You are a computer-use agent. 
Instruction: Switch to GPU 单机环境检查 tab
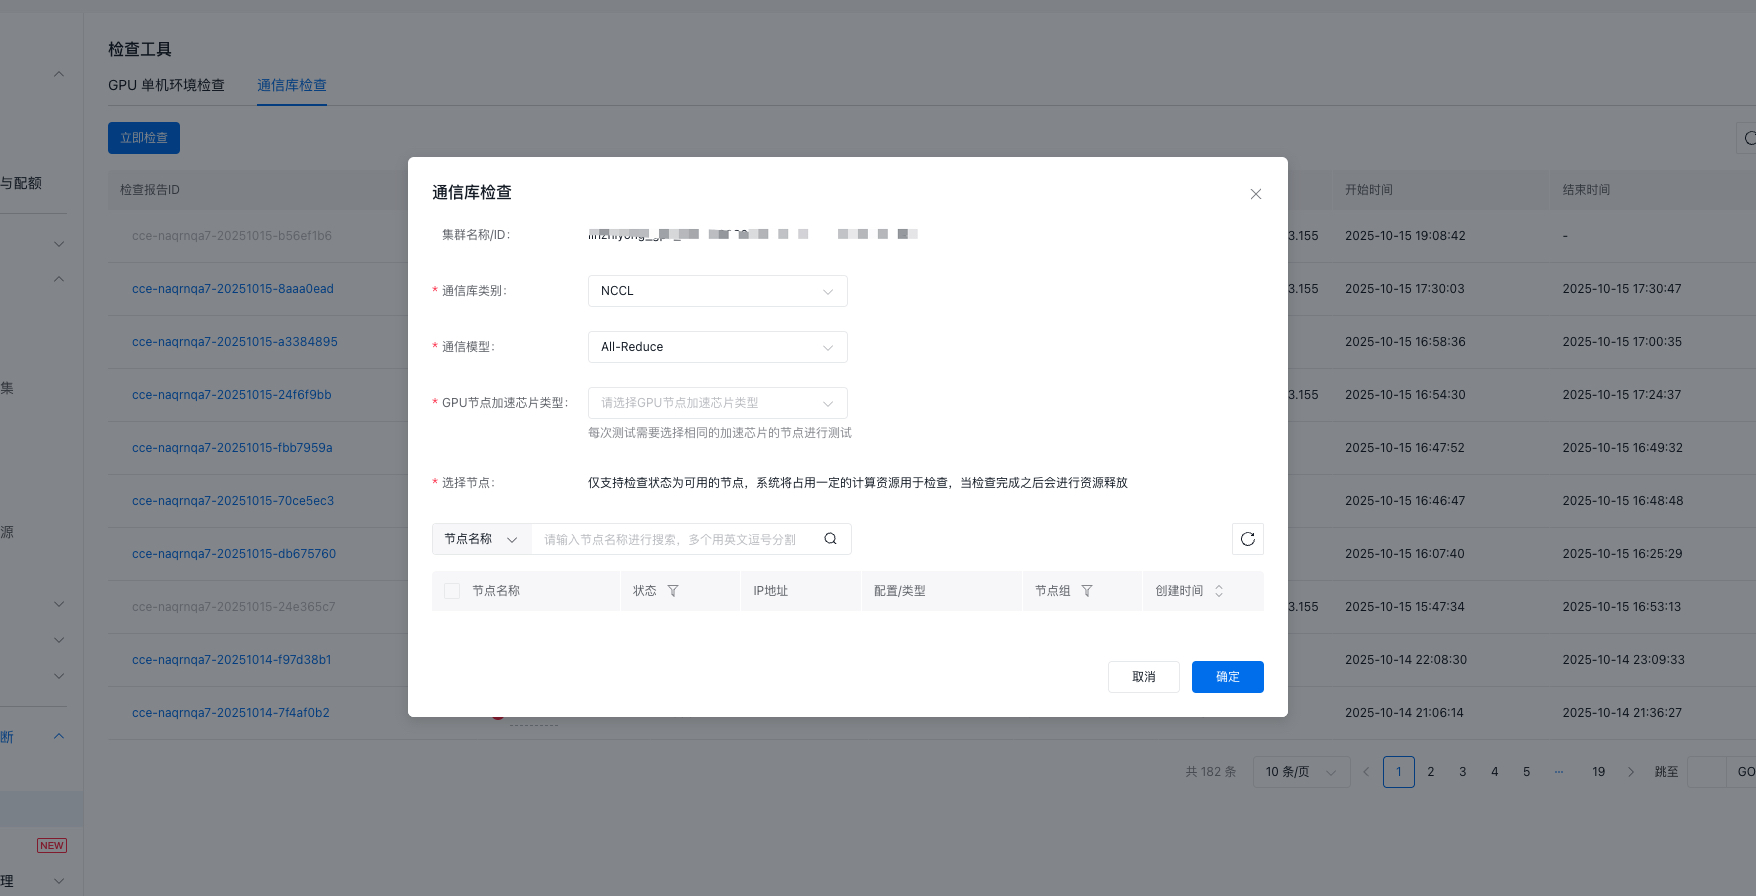166,85
